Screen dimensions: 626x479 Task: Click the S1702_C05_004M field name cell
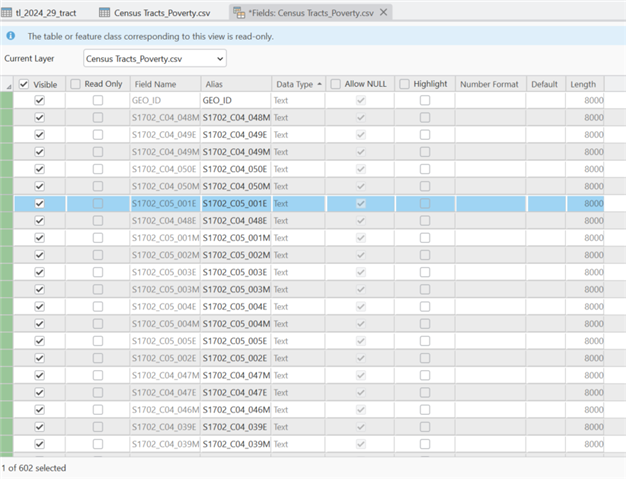(165, 324)
